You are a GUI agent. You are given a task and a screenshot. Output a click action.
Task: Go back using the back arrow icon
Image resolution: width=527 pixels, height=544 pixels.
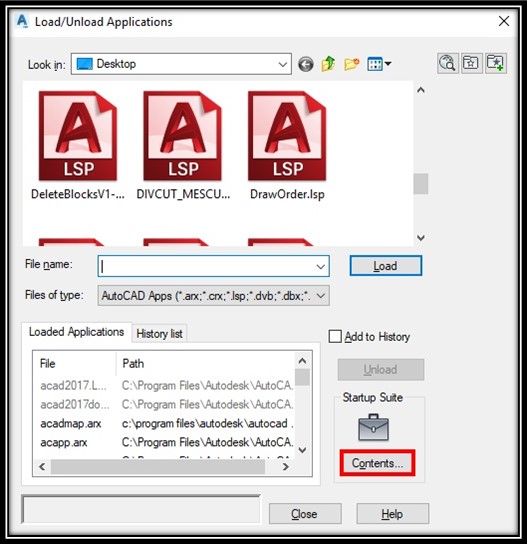[306, 64]
